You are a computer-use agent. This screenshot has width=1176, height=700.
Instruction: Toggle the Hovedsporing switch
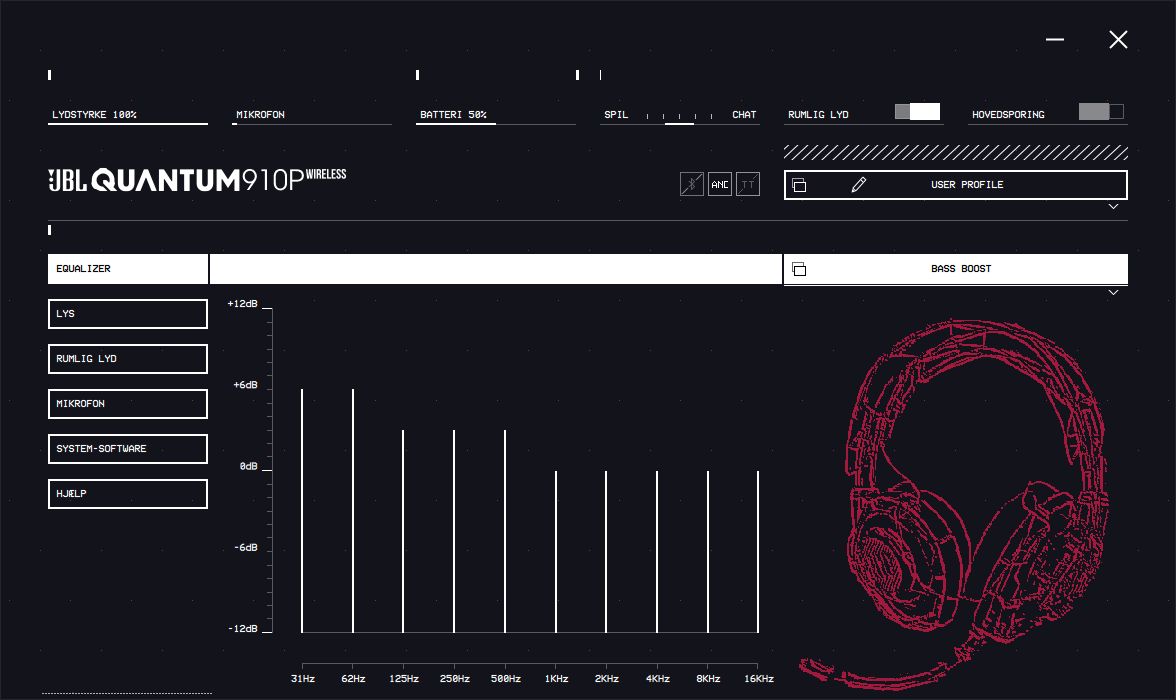pos(1101,112)
